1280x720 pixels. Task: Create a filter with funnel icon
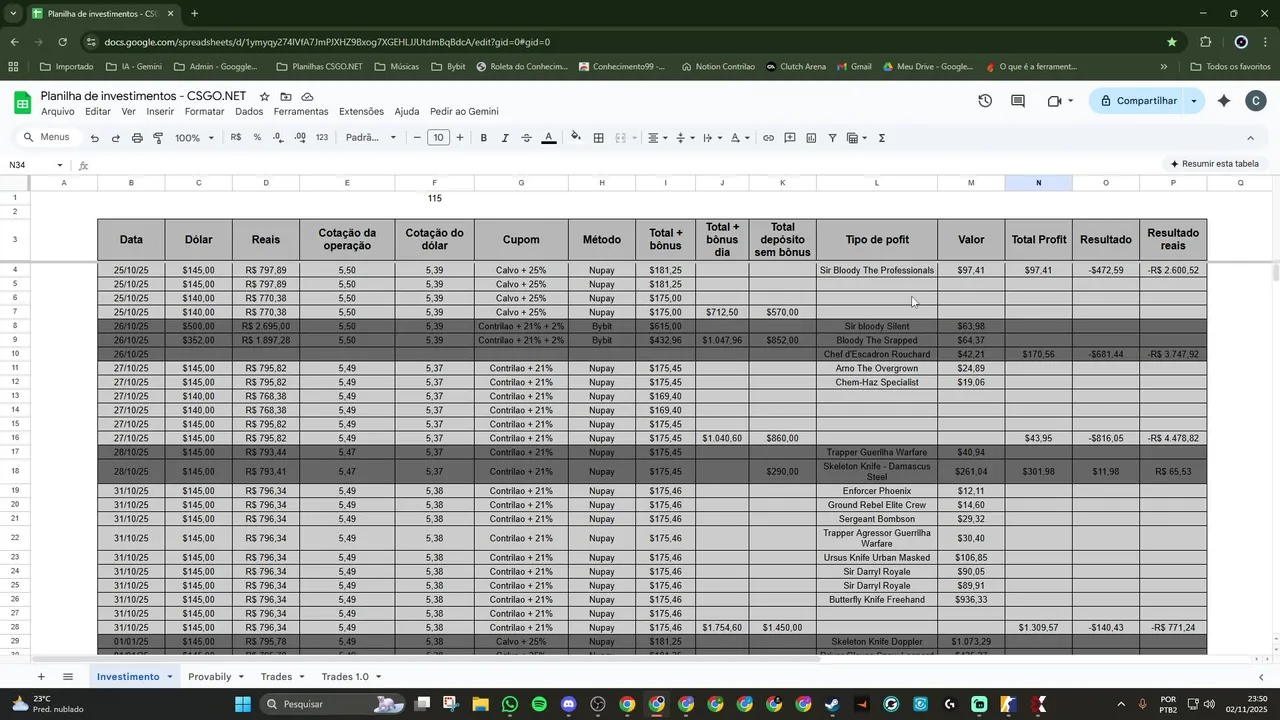coord(832,138)
